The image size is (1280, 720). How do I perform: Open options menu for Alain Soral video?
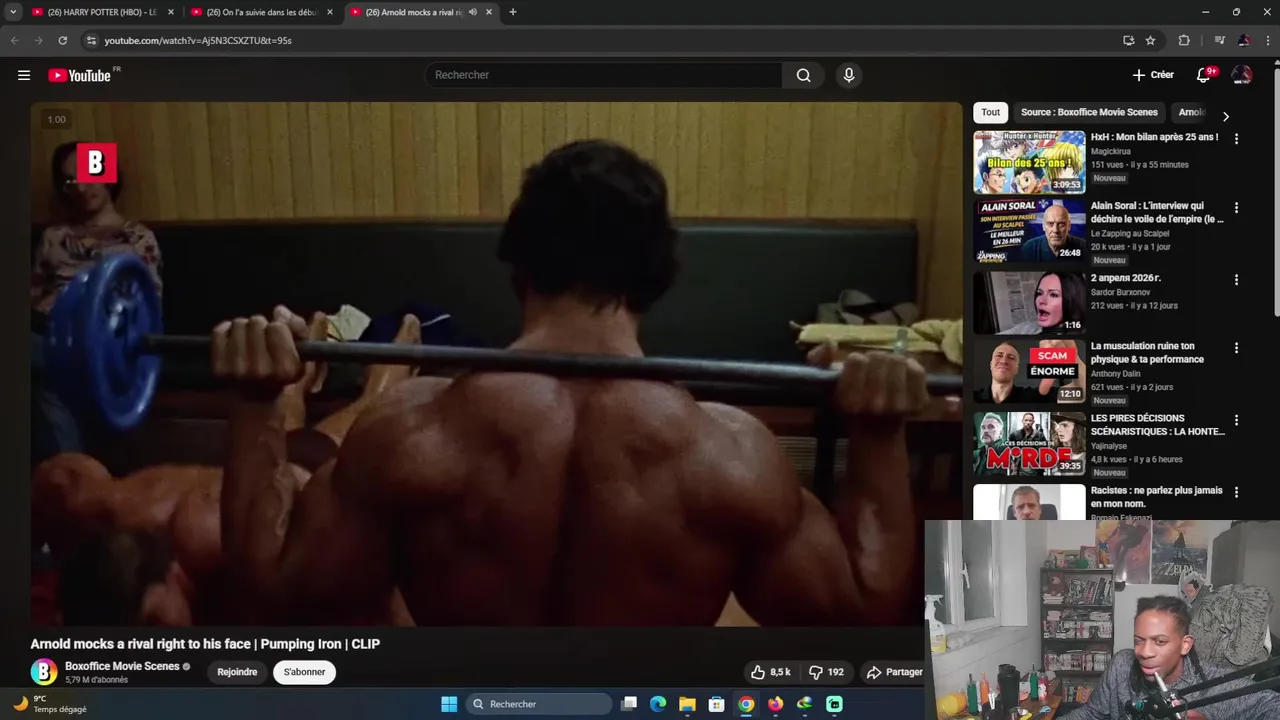1236,208
